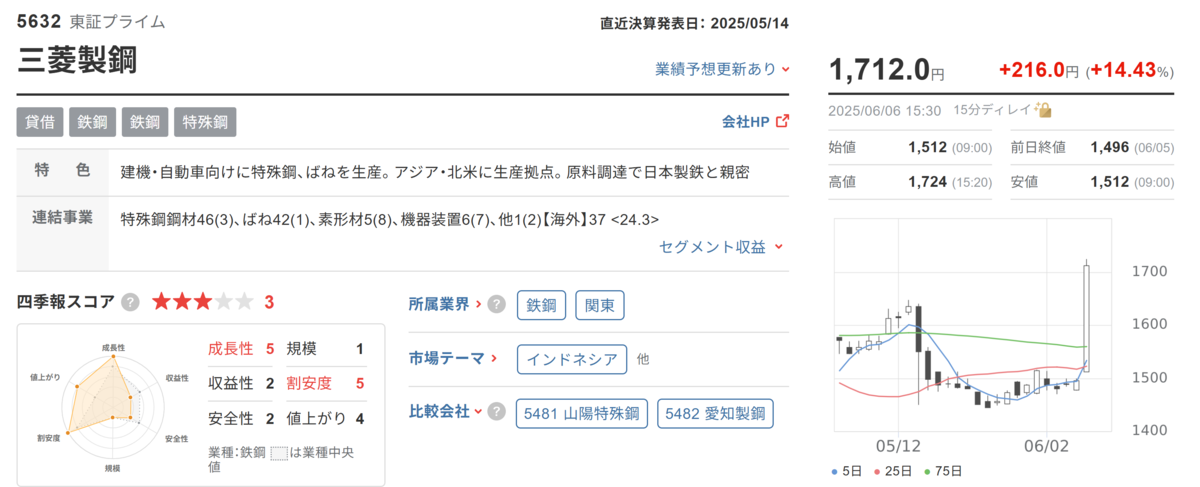Click the 安値 1,512 value
Viewport: 1200px width, 487px height.
pyautogui.click(x=1110, y=182)
